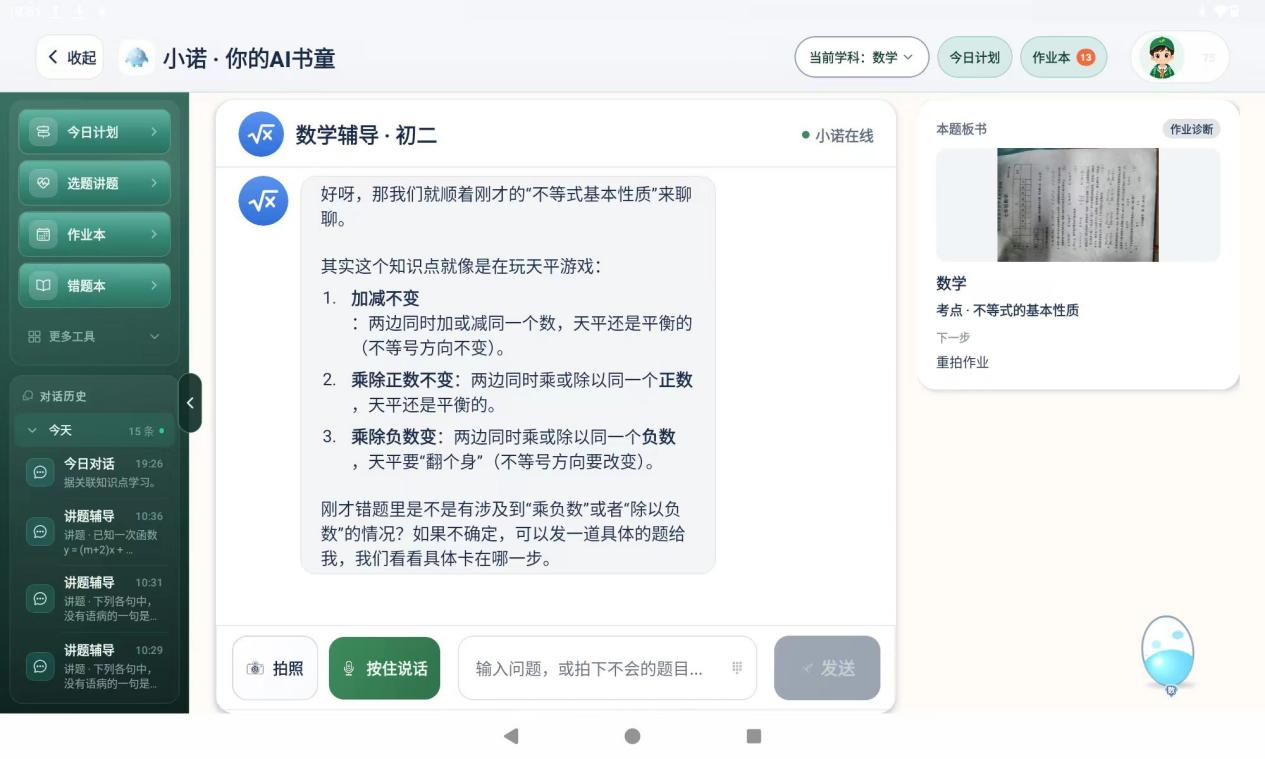Click the 作业诊断 tag
Viewport: 1265px width, 759px height.
coord(1191,129)
